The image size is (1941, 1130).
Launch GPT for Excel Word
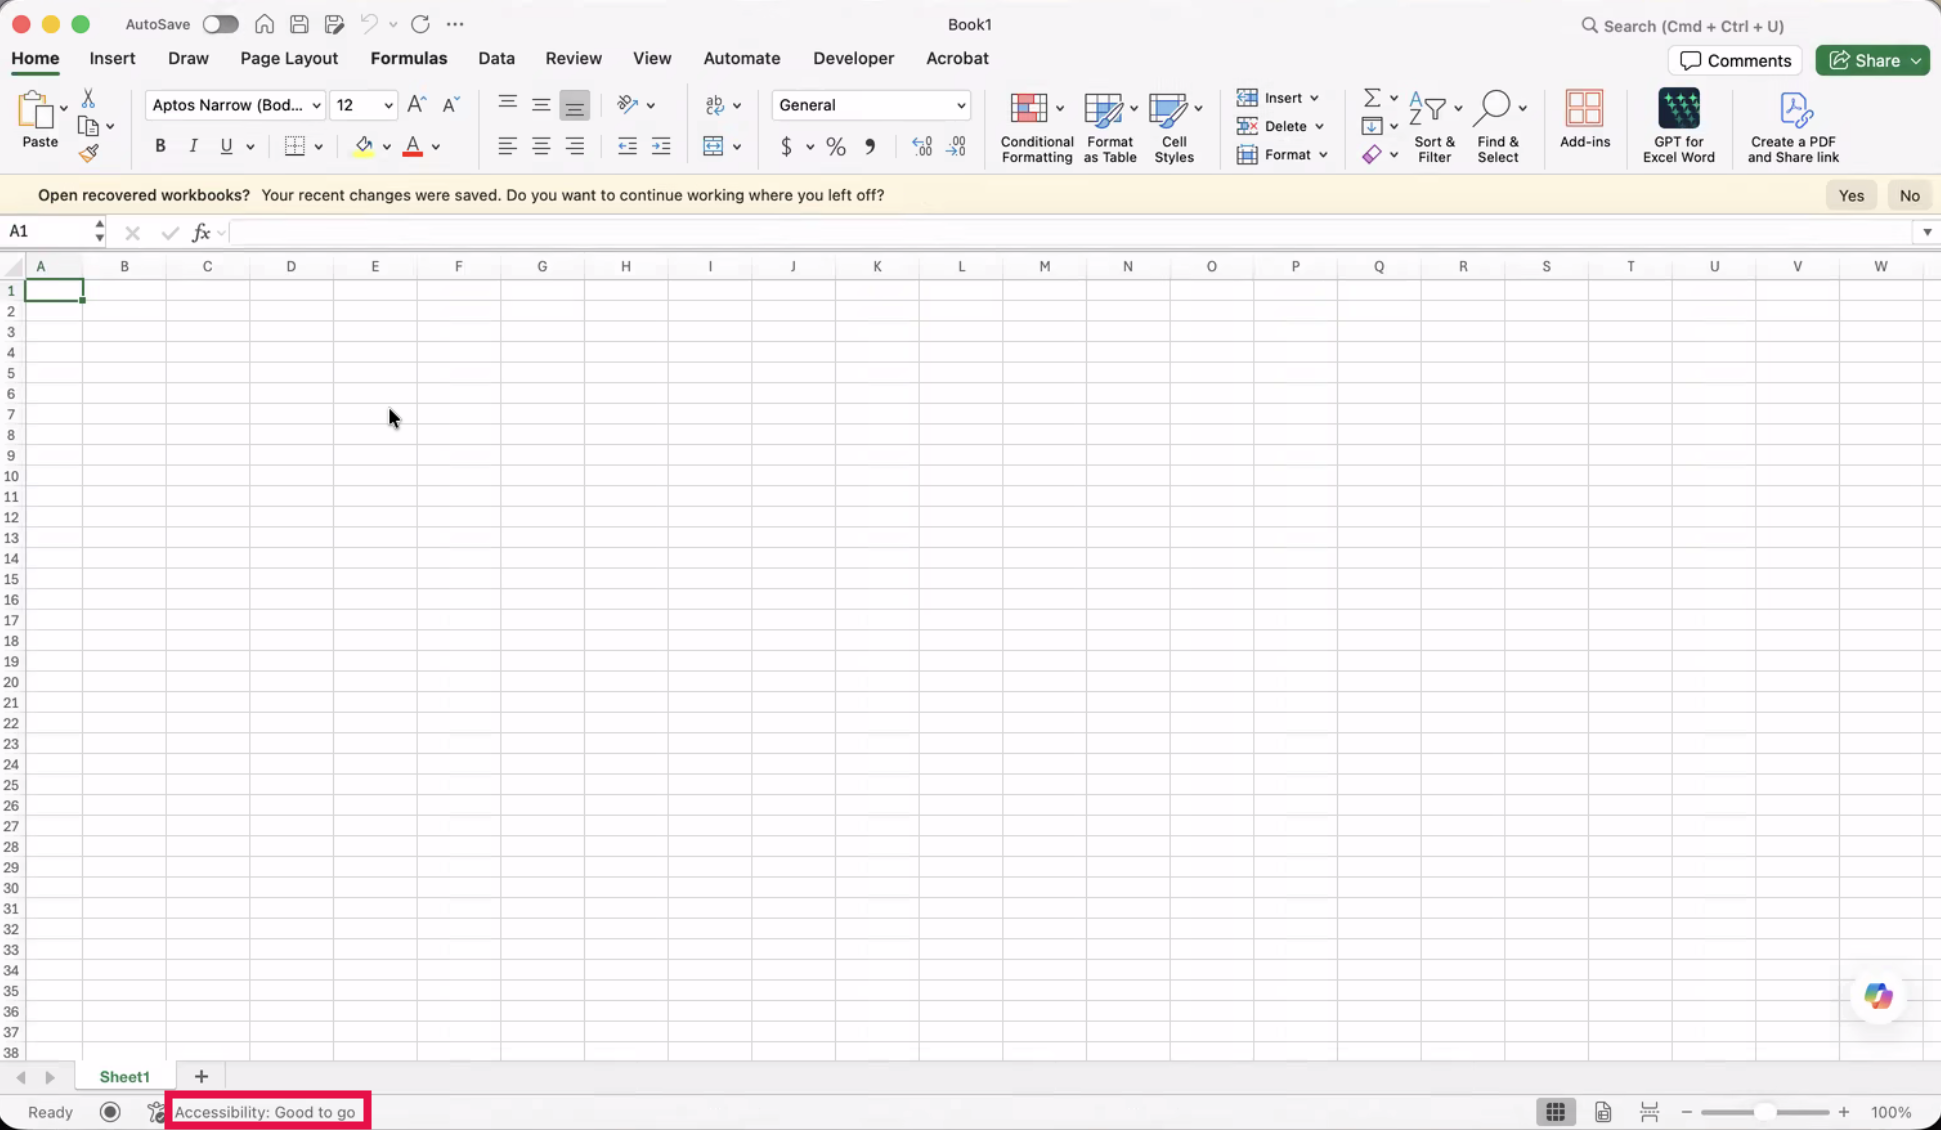[1678, 126]
